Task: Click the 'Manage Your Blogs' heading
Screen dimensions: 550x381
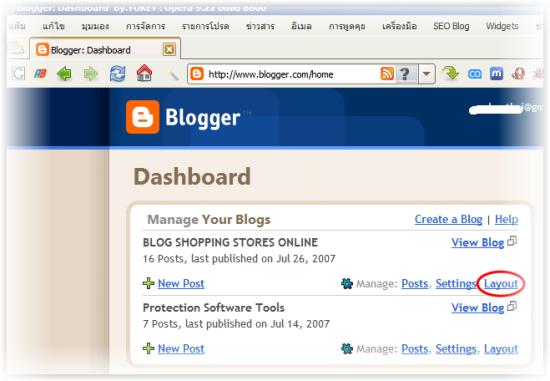Action: pos(209,220)
